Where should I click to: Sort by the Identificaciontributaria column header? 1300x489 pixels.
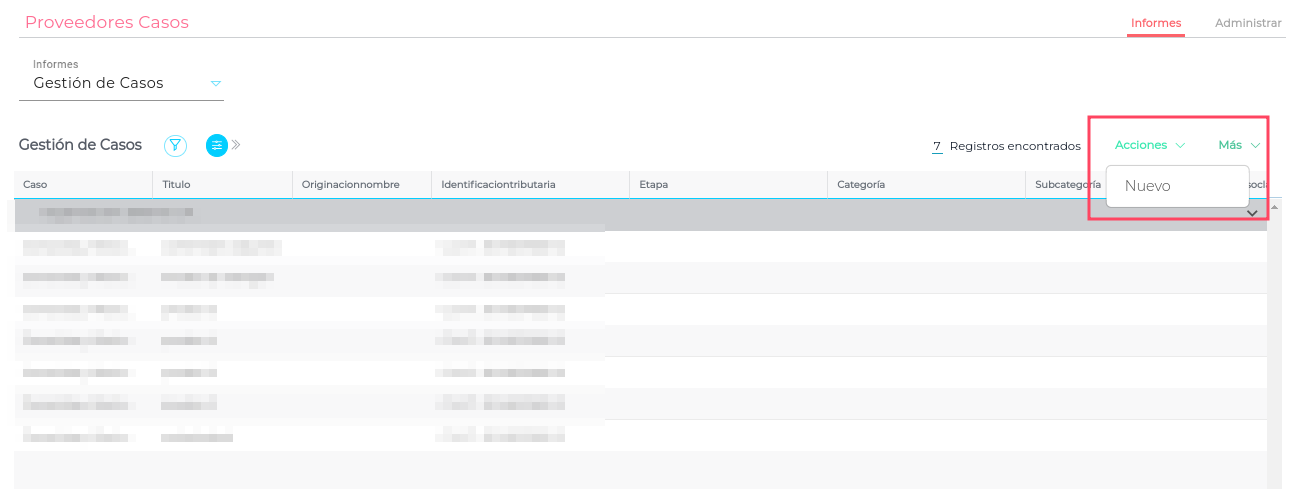530,184
